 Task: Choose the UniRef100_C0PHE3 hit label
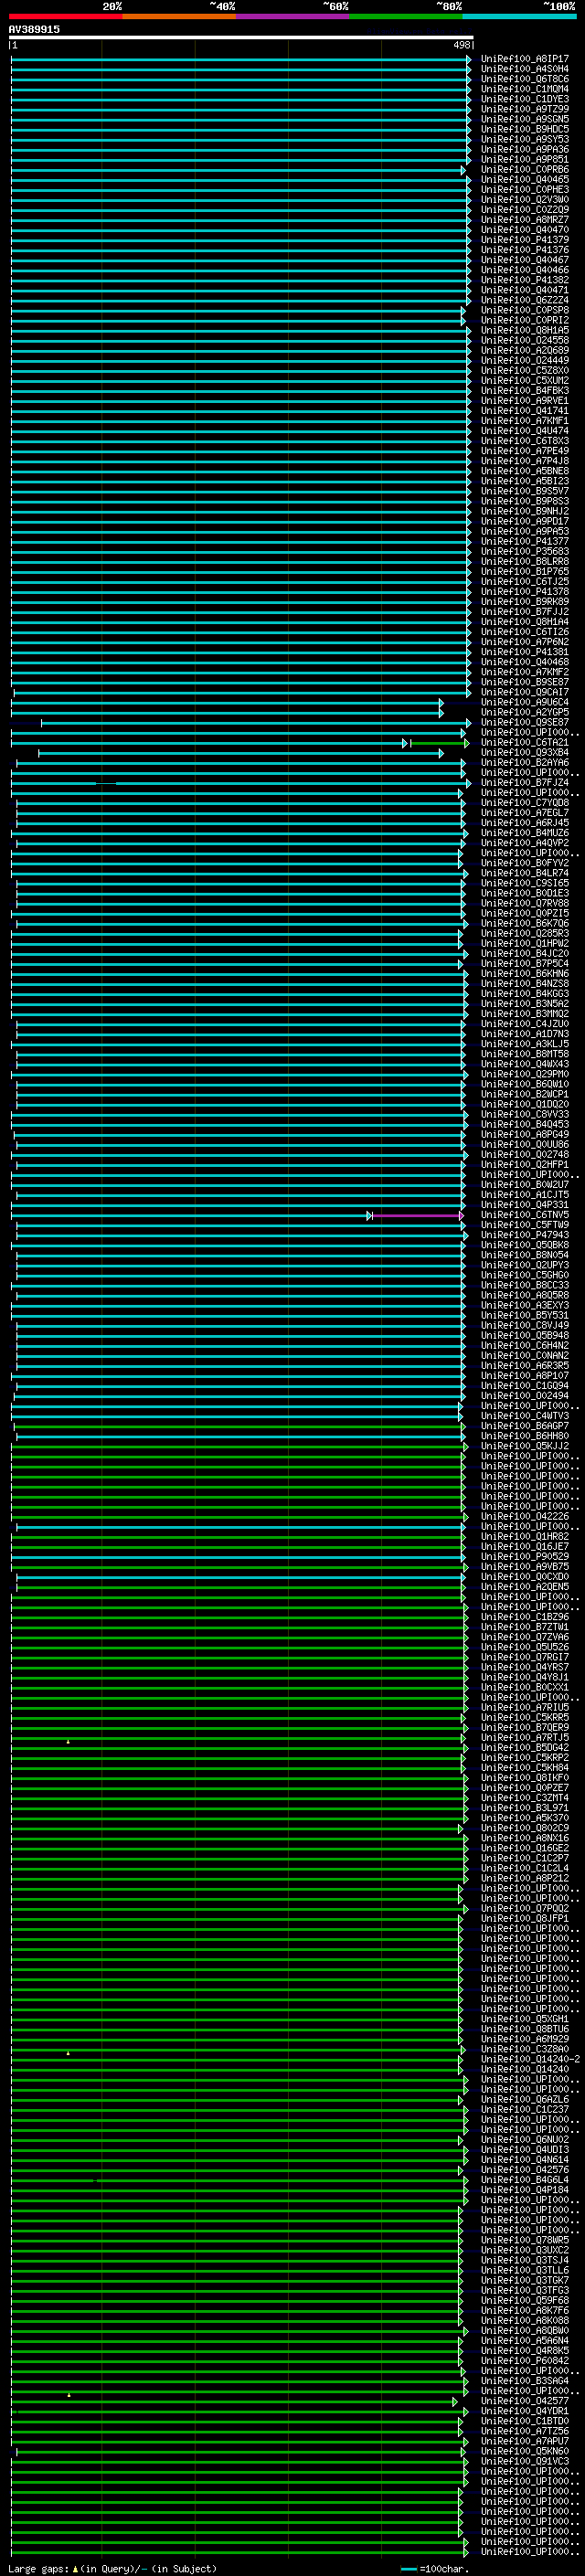[525, 190]
